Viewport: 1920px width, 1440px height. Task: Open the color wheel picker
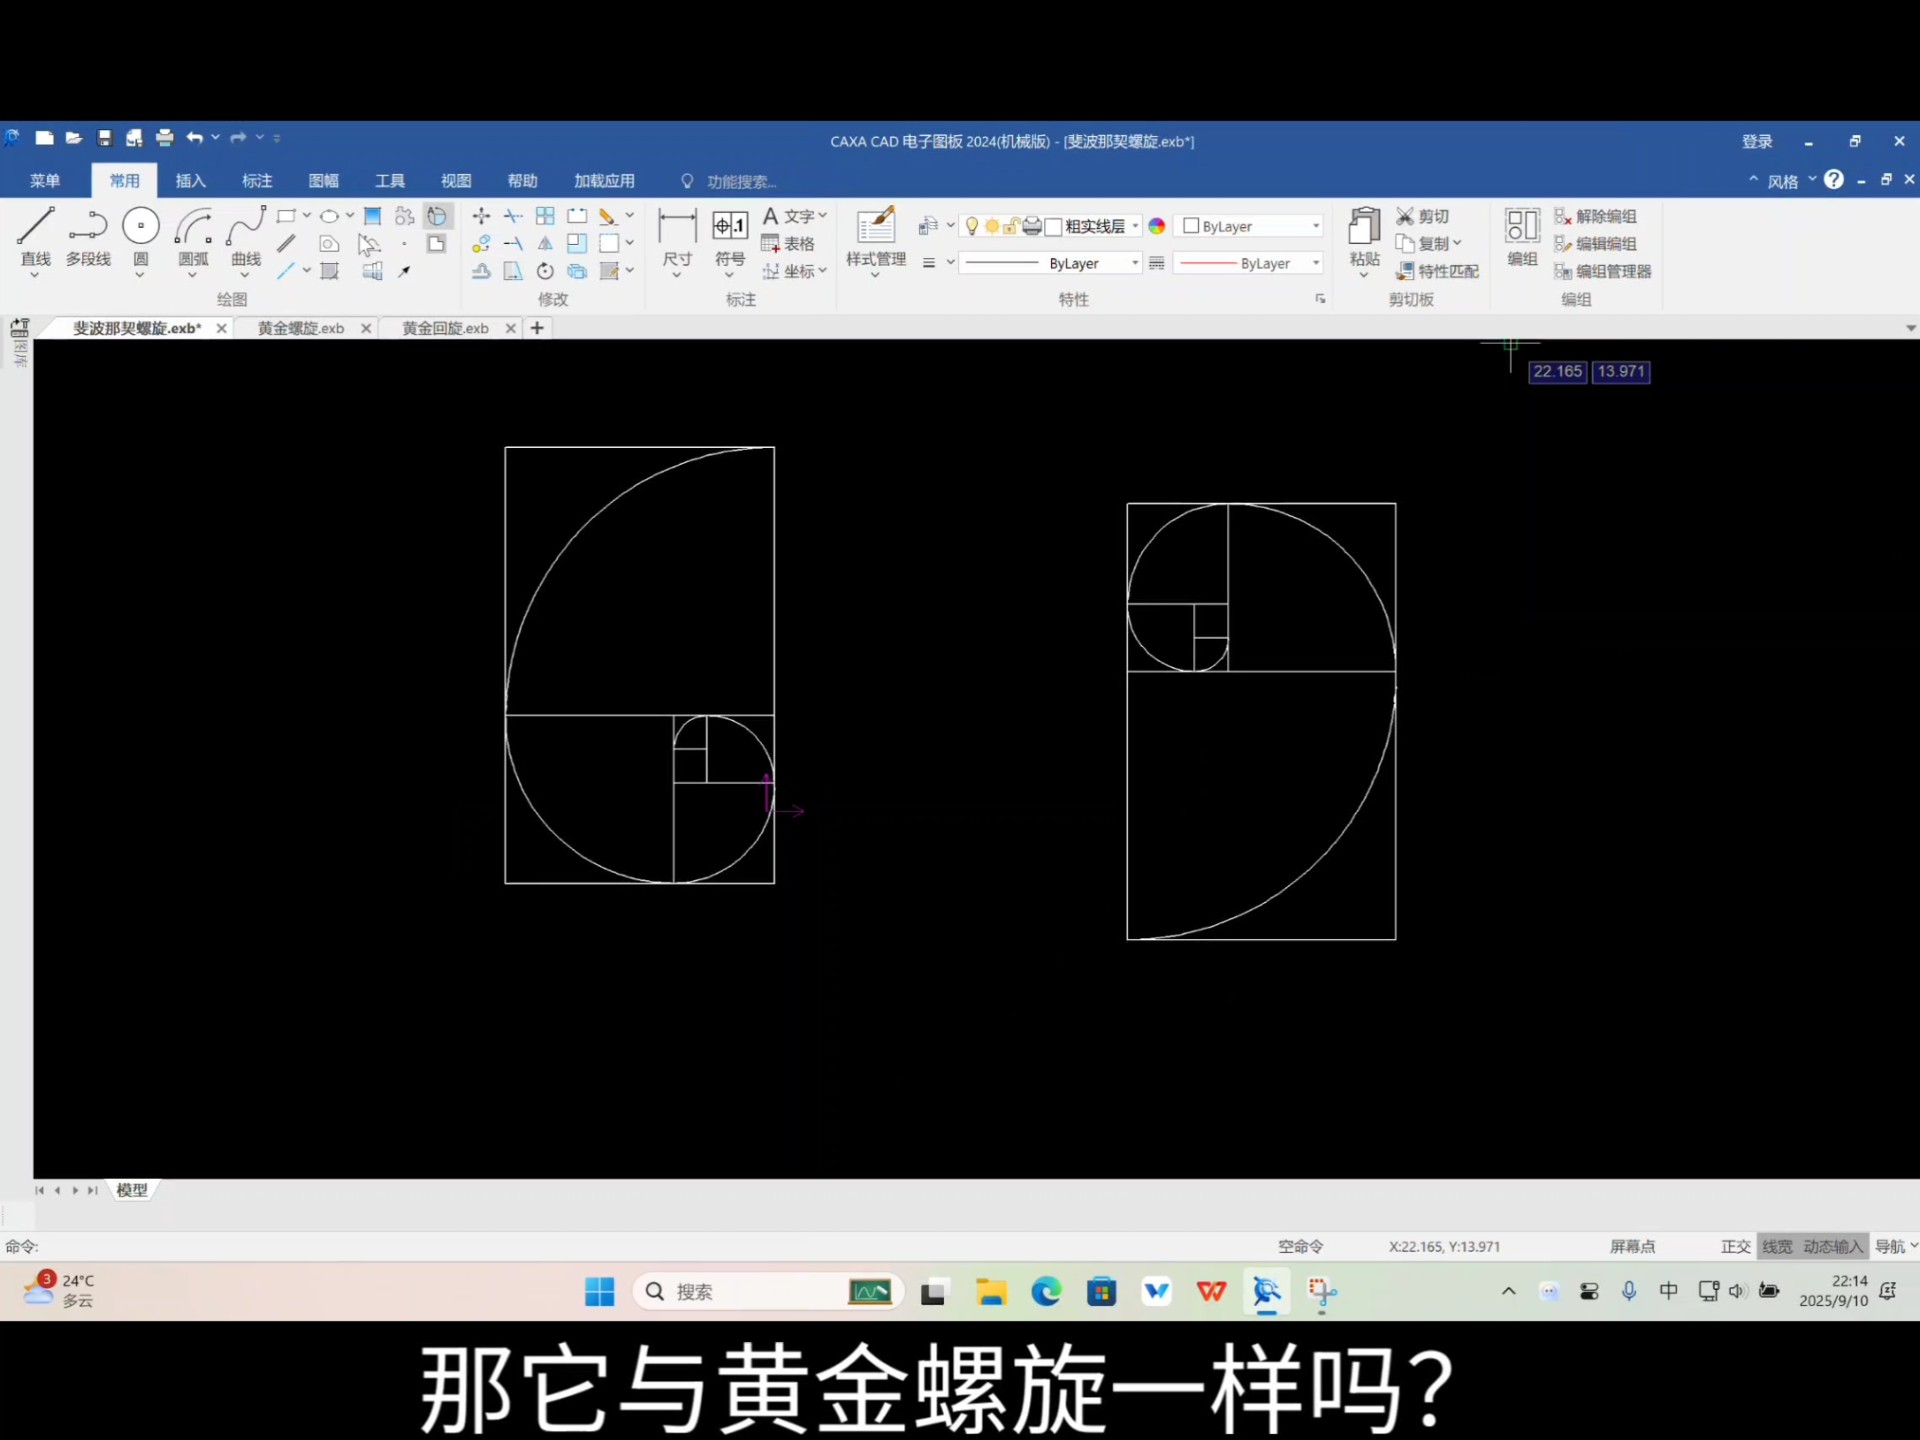coord(1157,226)
